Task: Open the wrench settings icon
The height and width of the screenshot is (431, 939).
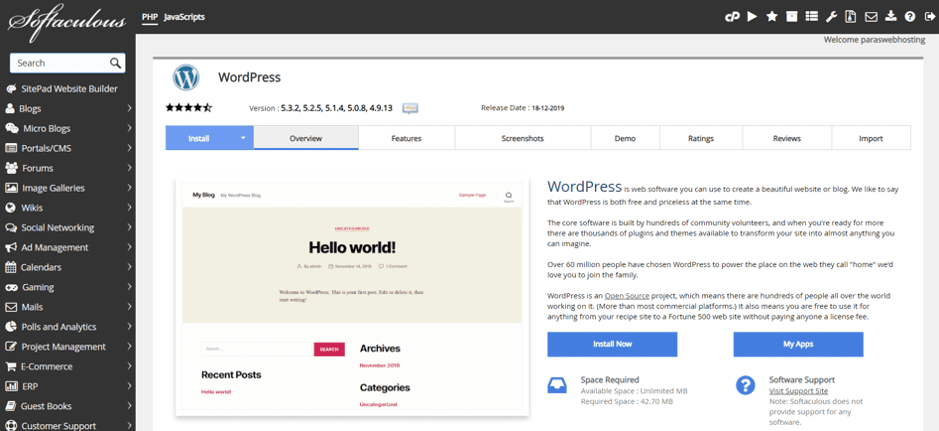Action: (x=831, y=17)
